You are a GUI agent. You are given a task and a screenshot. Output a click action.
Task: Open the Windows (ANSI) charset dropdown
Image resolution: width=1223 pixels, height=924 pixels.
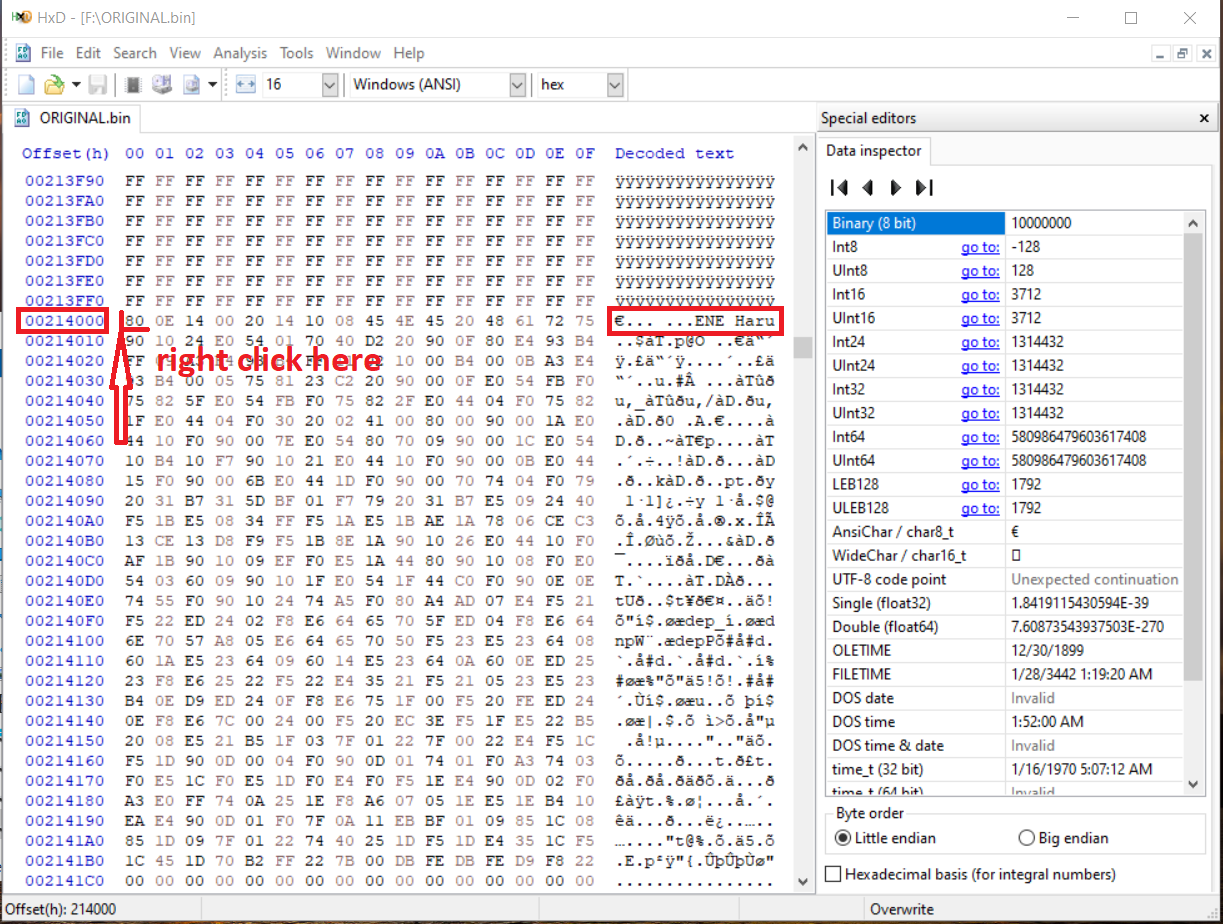[x=517, y=85]
